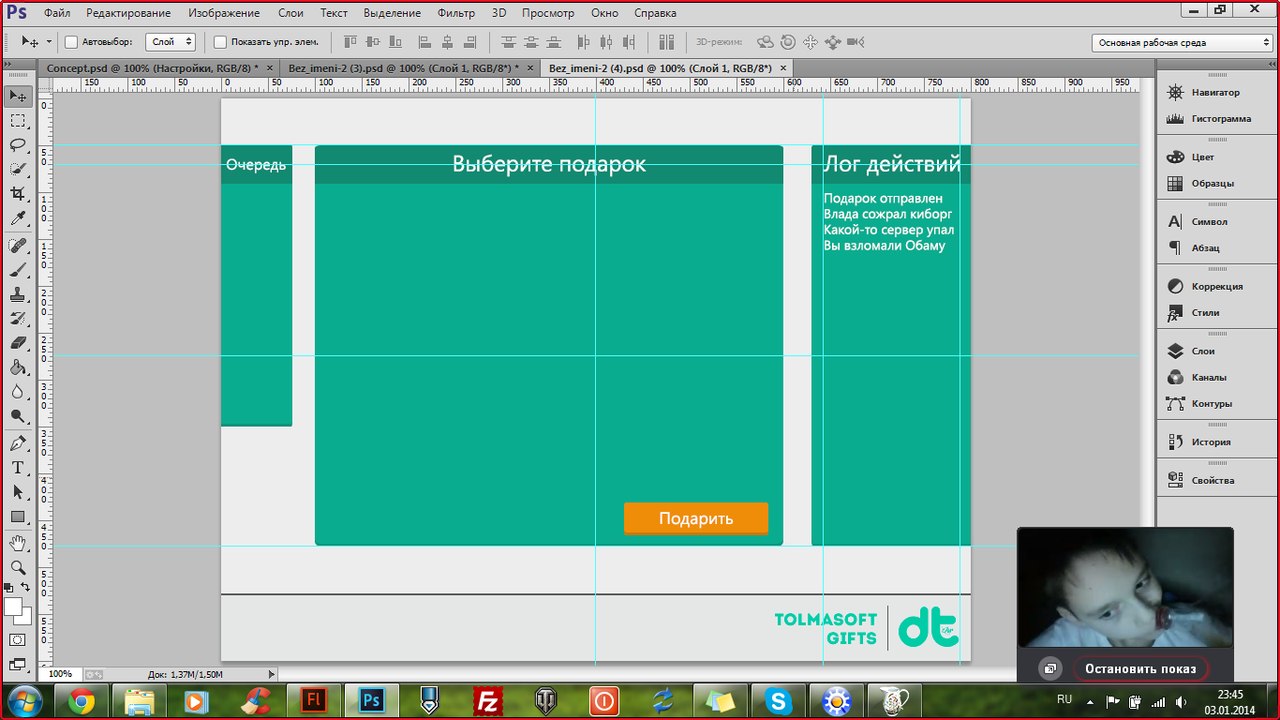Select the Rectangle shape tool
The width and height of the screenshot is (1280, 720).
coord(18,517)
